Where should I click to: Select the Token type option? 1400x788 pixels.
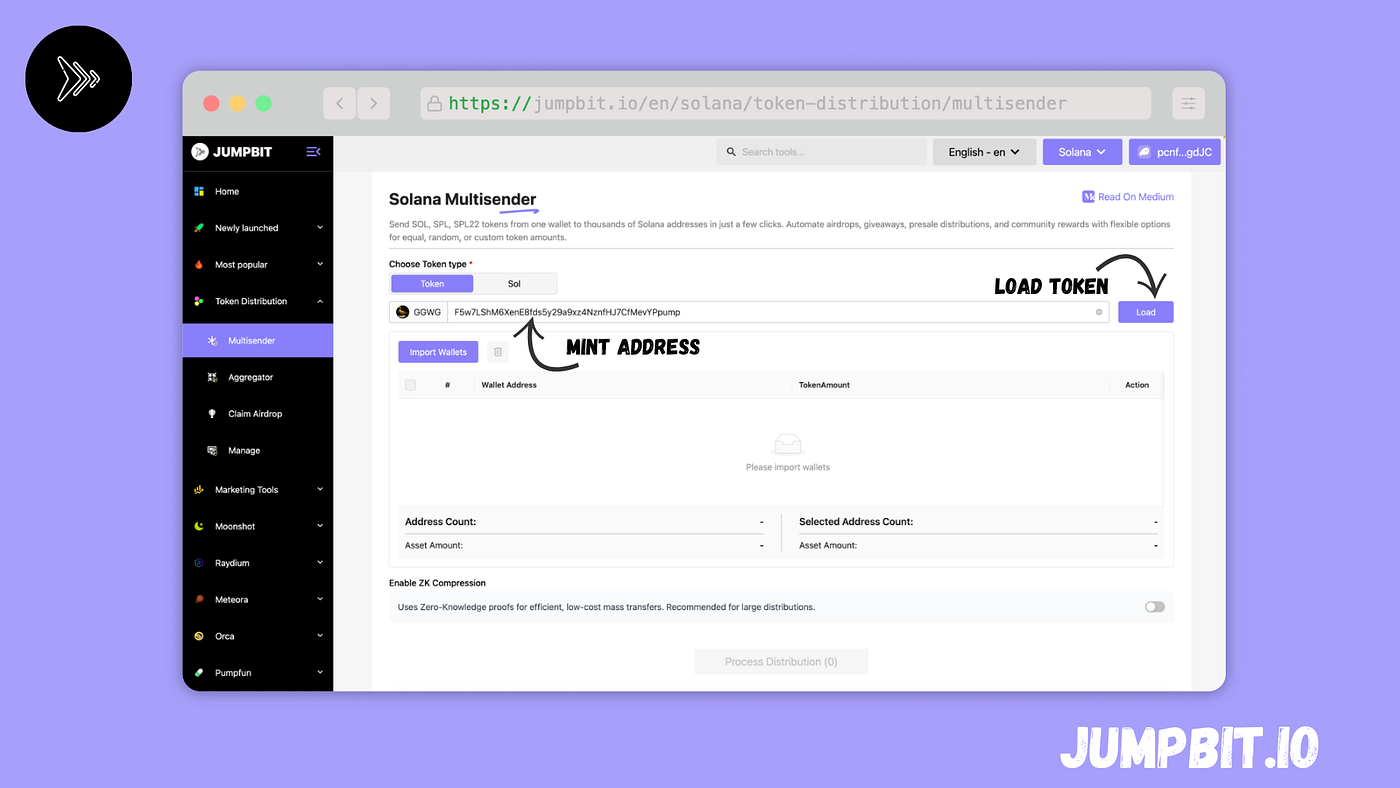tap(432, 284)
